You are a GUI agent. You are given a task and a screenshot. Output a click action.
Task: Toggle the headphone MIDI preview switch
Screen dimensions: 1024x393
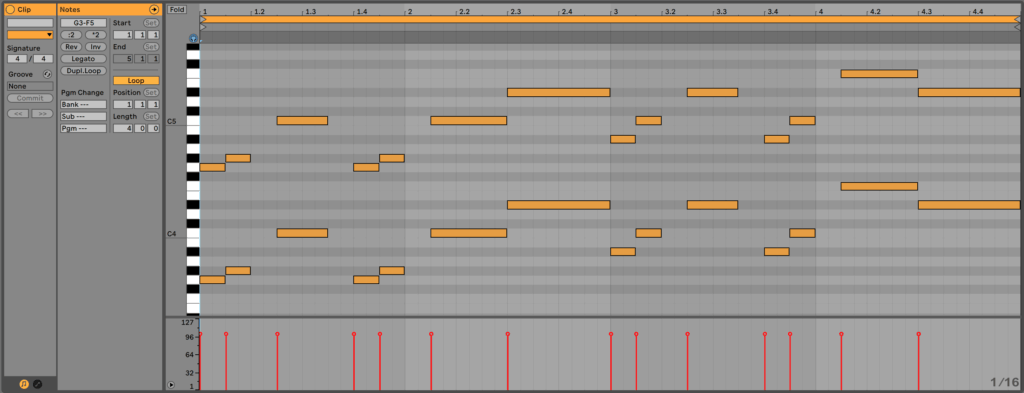(193, 39)
